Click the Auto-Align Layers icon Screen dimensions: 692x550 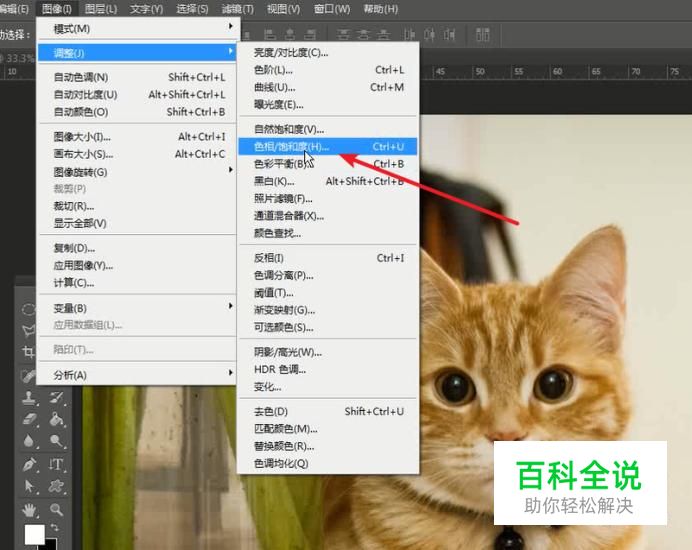point(482,34)
